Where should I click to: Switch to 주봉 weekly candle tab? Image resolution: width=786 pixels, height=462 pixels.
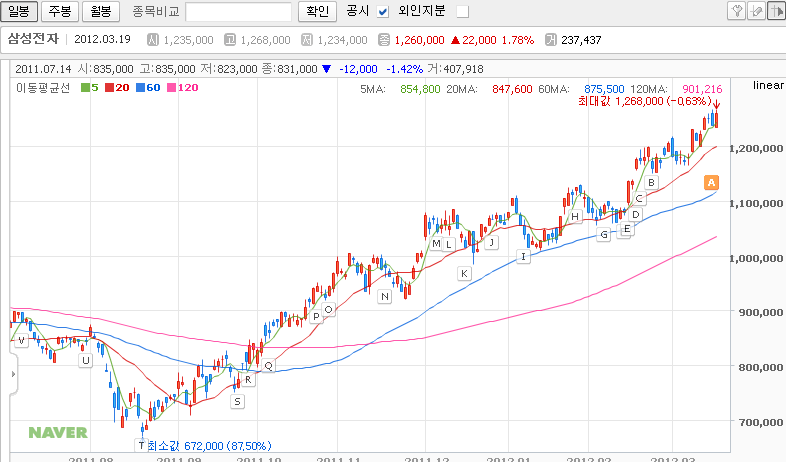60,11
